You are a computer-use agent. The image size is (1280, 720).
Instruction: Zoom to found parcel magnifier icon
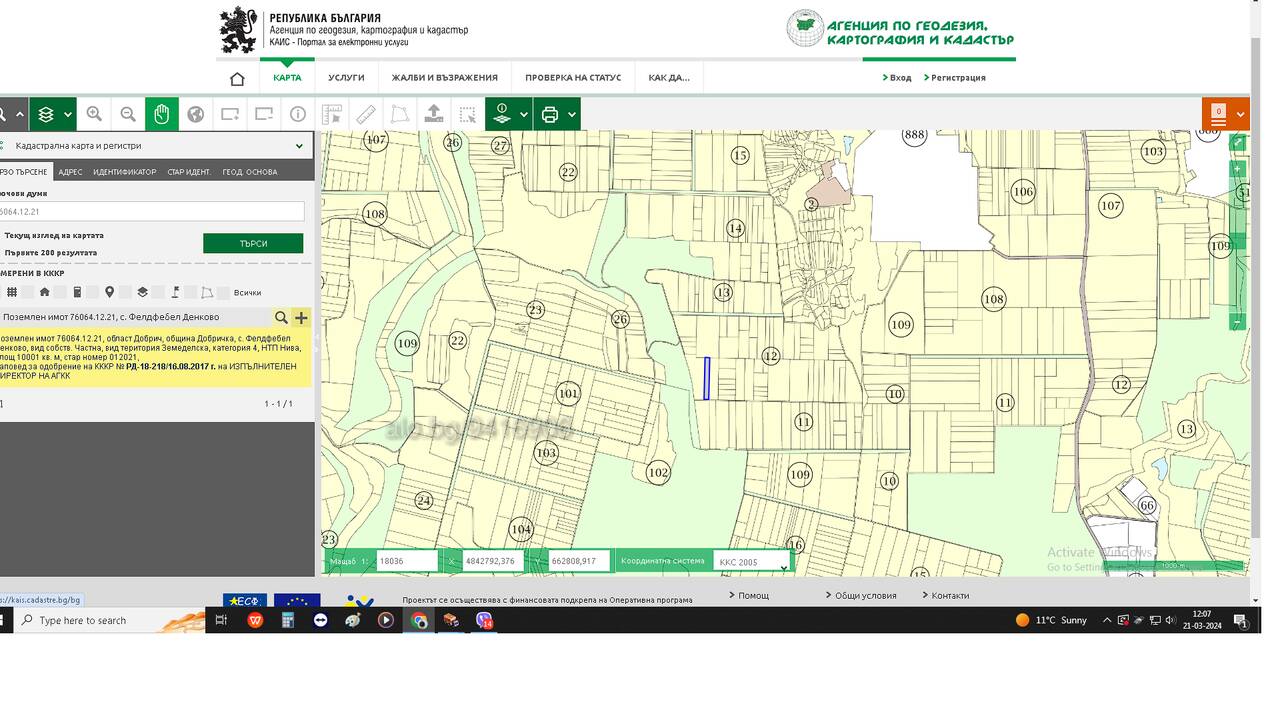click(281, 318)
